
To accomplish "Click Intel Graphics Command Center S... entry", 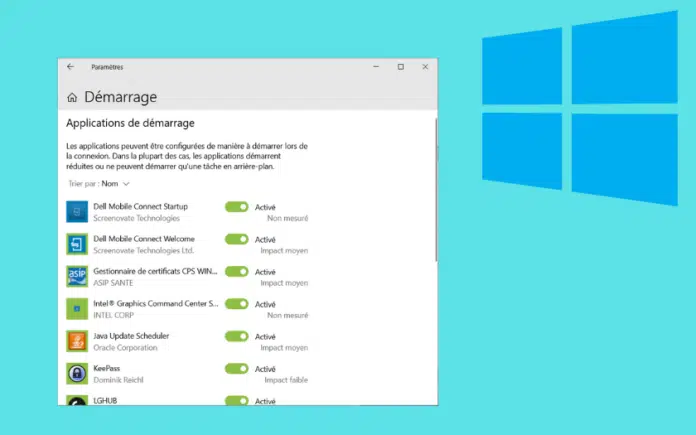I will pos(156,304).
